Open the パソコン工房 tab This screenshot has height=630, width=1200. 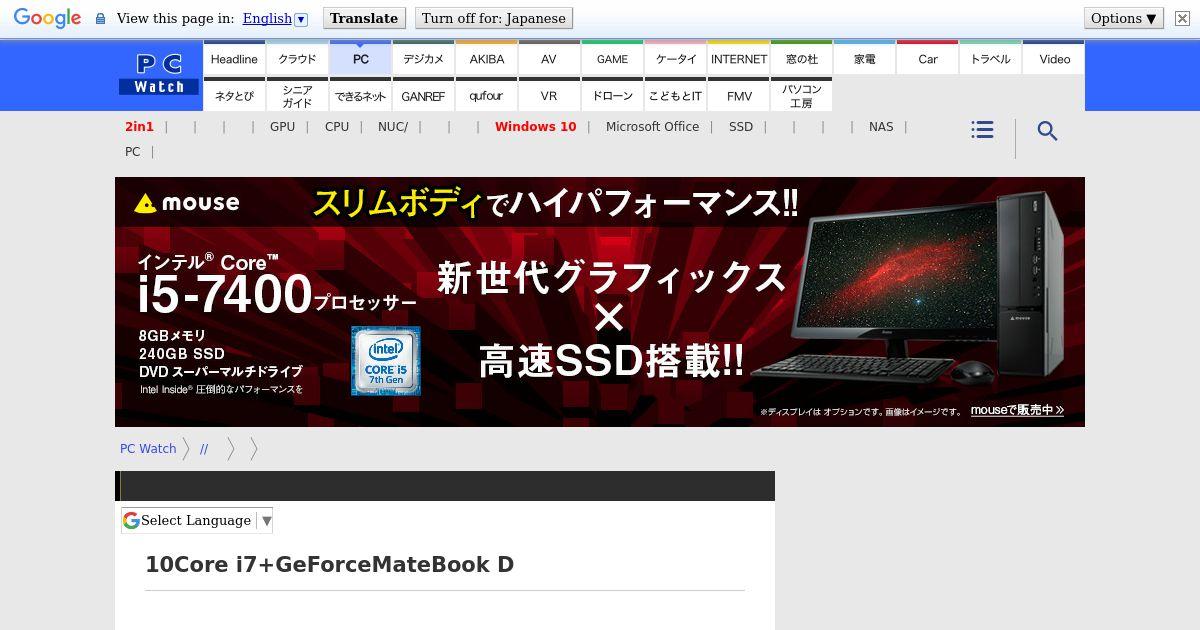[x=802, y=95]
